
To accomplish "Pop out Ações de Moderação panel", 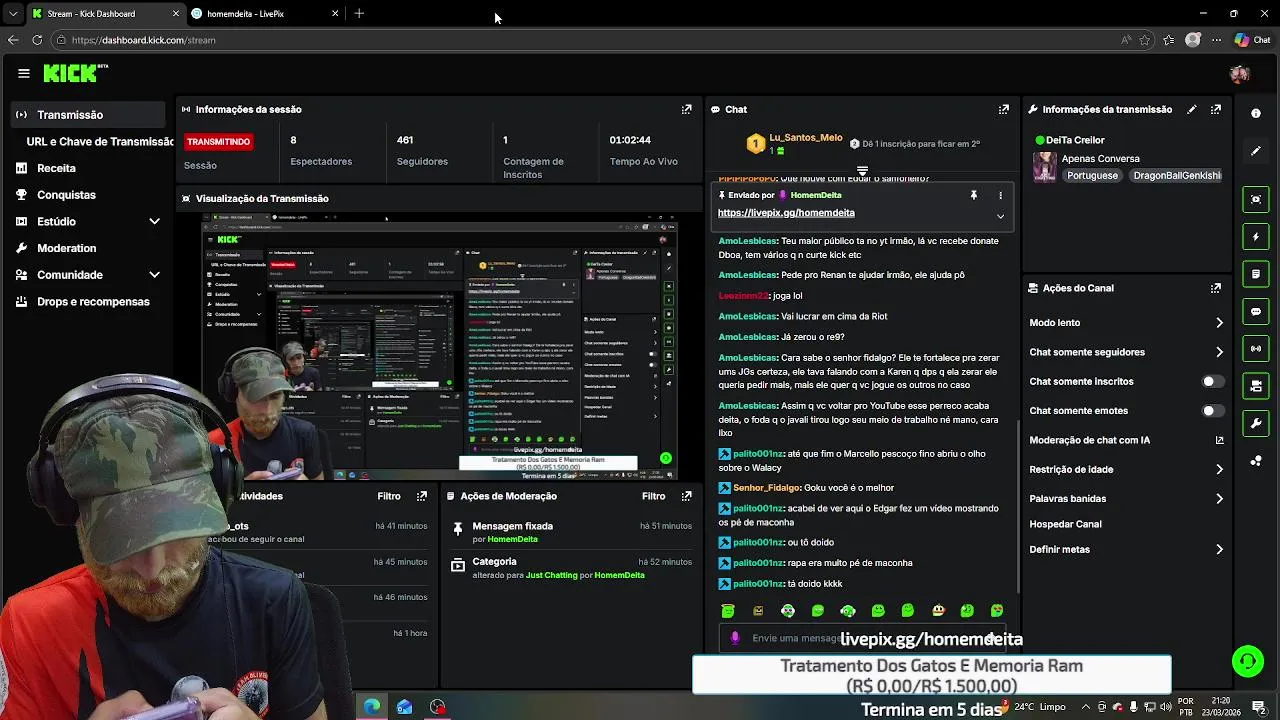I will tap(686, 496).
